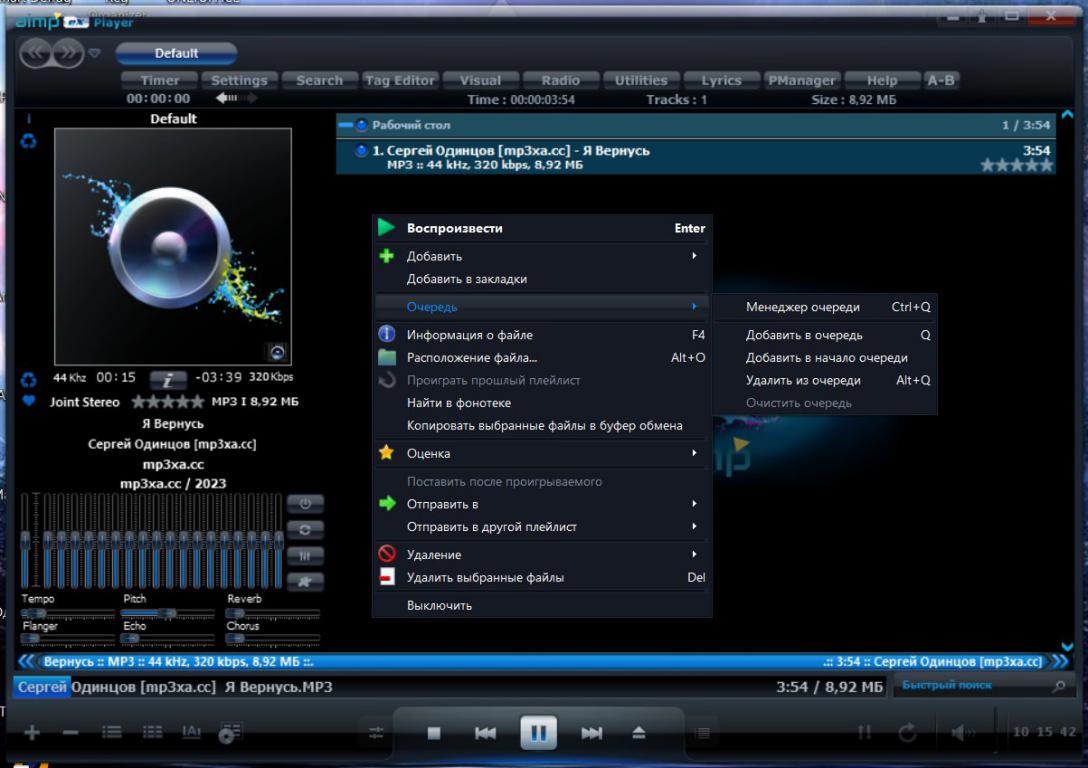Click the album art cover thumbnail
The height and width of the screenshot is (768, 1088).
(172, 246)
